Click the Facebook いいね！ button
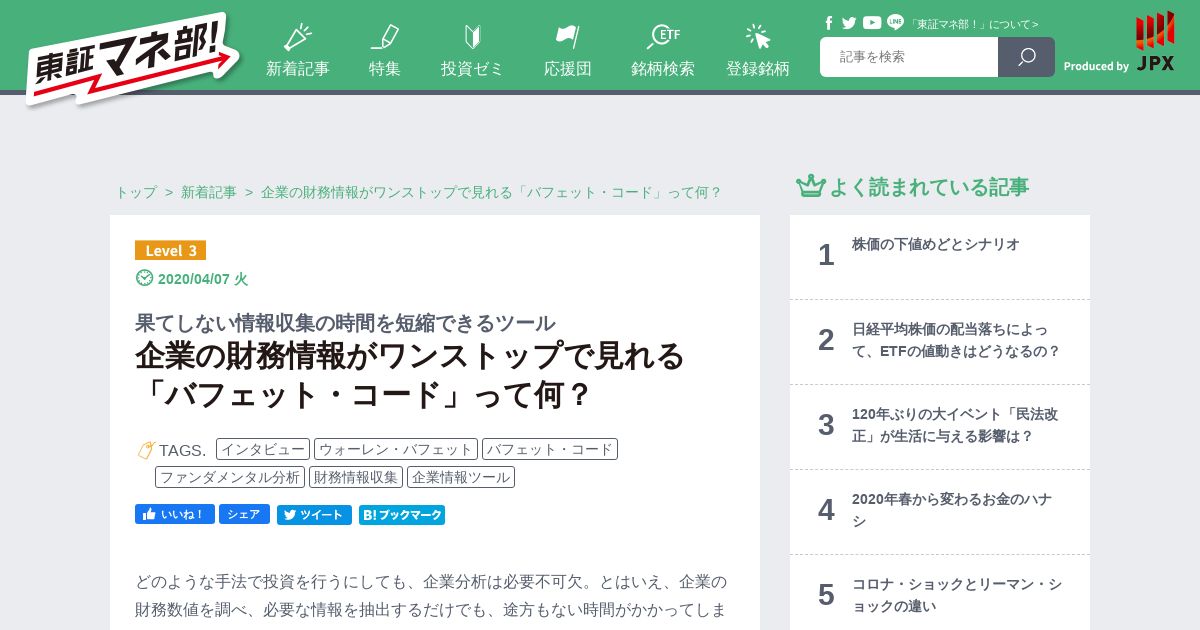 175,514
